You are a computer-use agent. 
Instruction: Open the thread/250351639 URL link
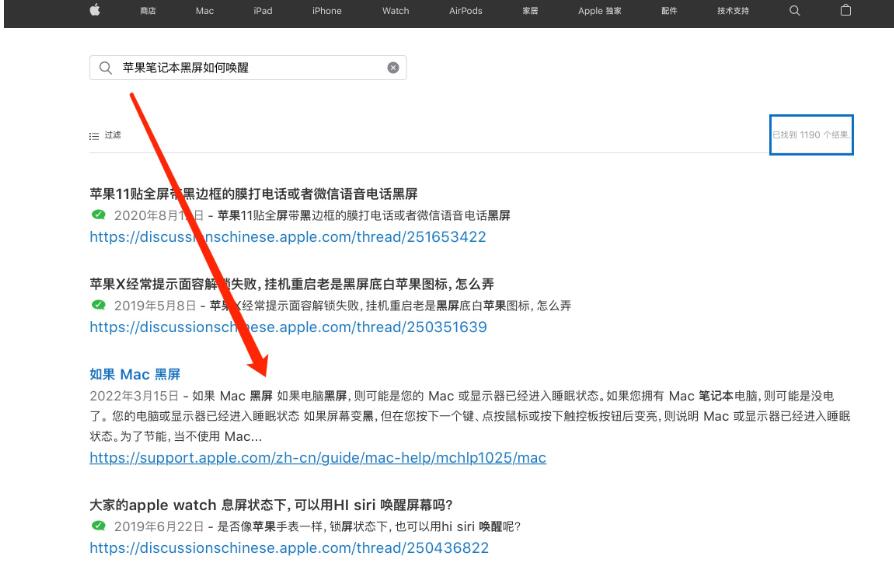click(x=288, y=327)
